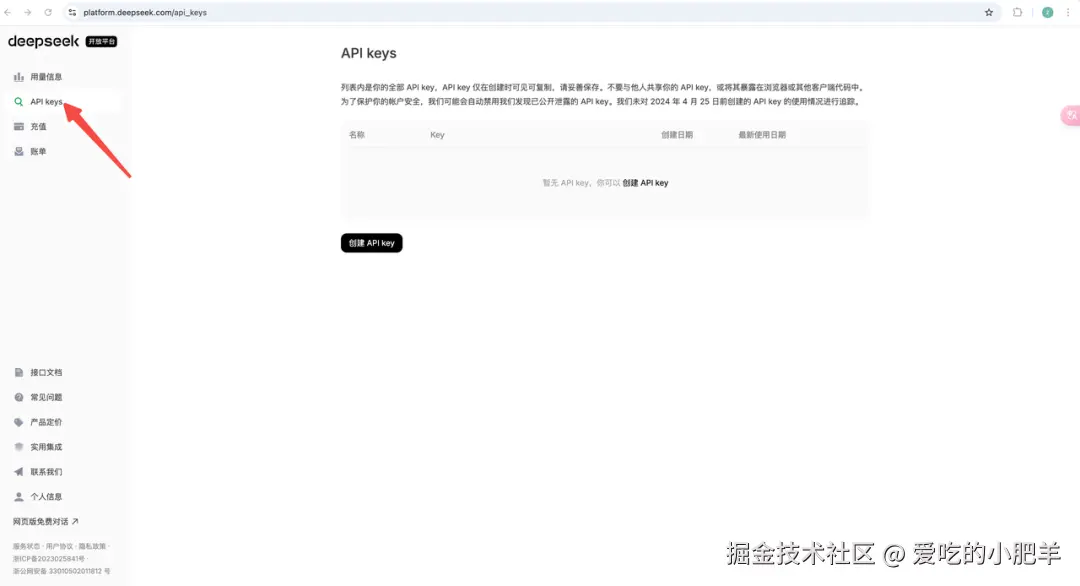Open the browser profile avatar menu
The height and width of the screenshot is (586, 1080).
click(x=1047, y=13)
